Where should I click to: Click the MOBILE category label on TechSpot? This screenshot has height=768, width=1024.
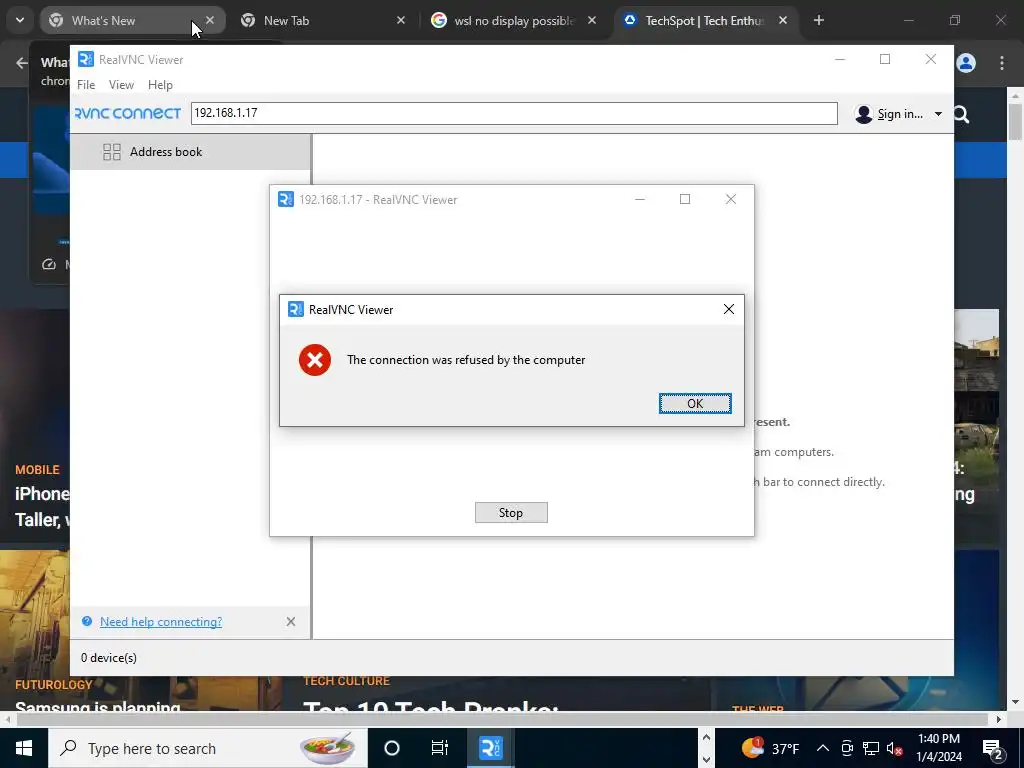click(x=37, y=470)
